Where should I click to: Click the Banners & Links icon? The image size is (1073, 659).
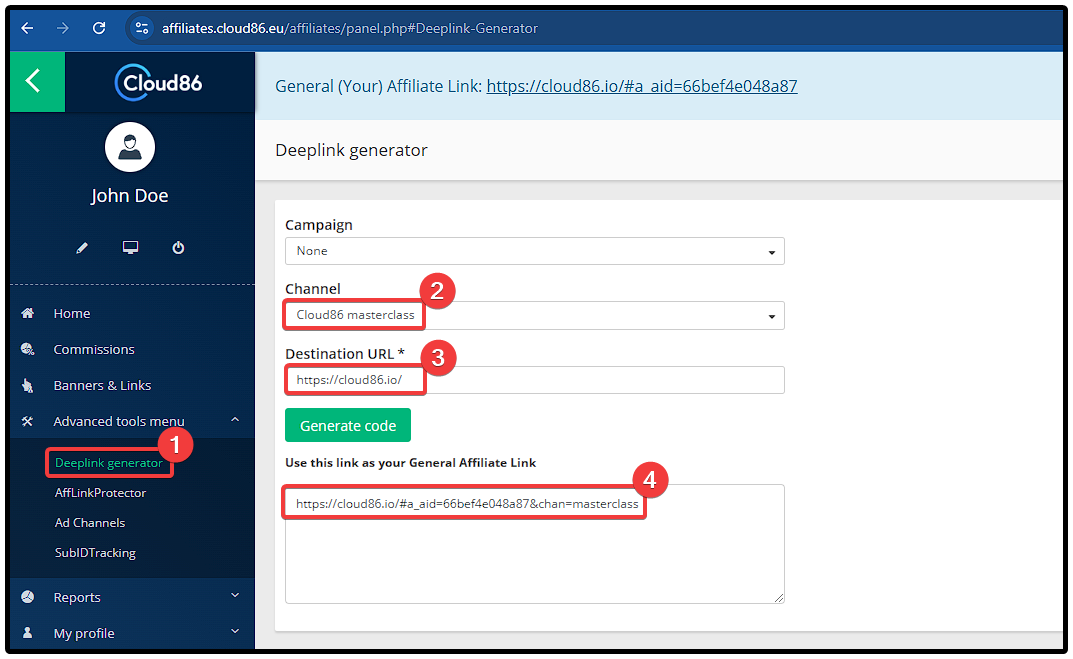[x=27, y=385]
